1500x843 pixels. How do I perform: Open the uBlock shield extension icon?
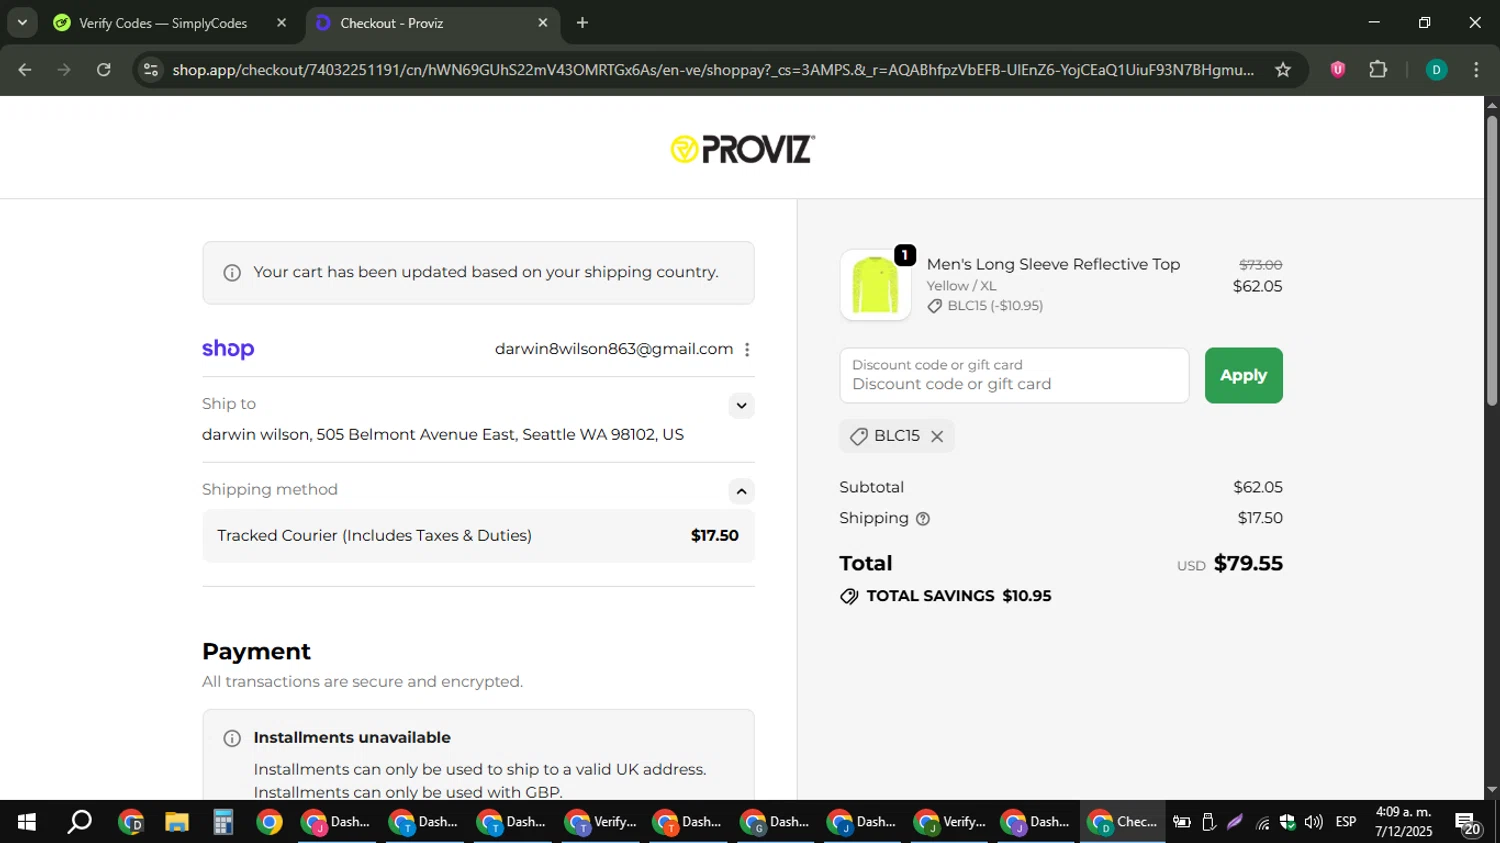[1337, 70]
